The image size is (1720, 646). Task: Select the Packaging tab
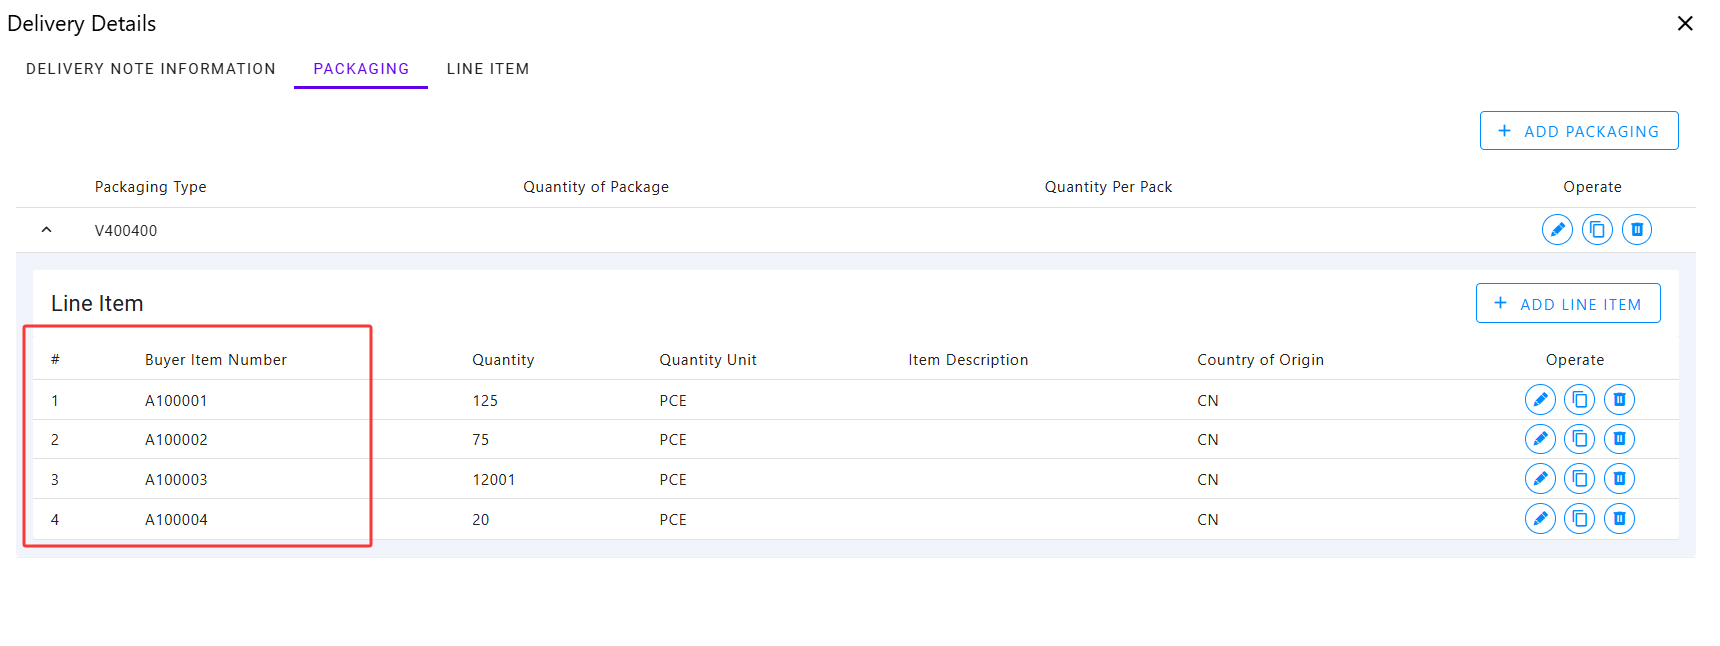tap(361, 69)
